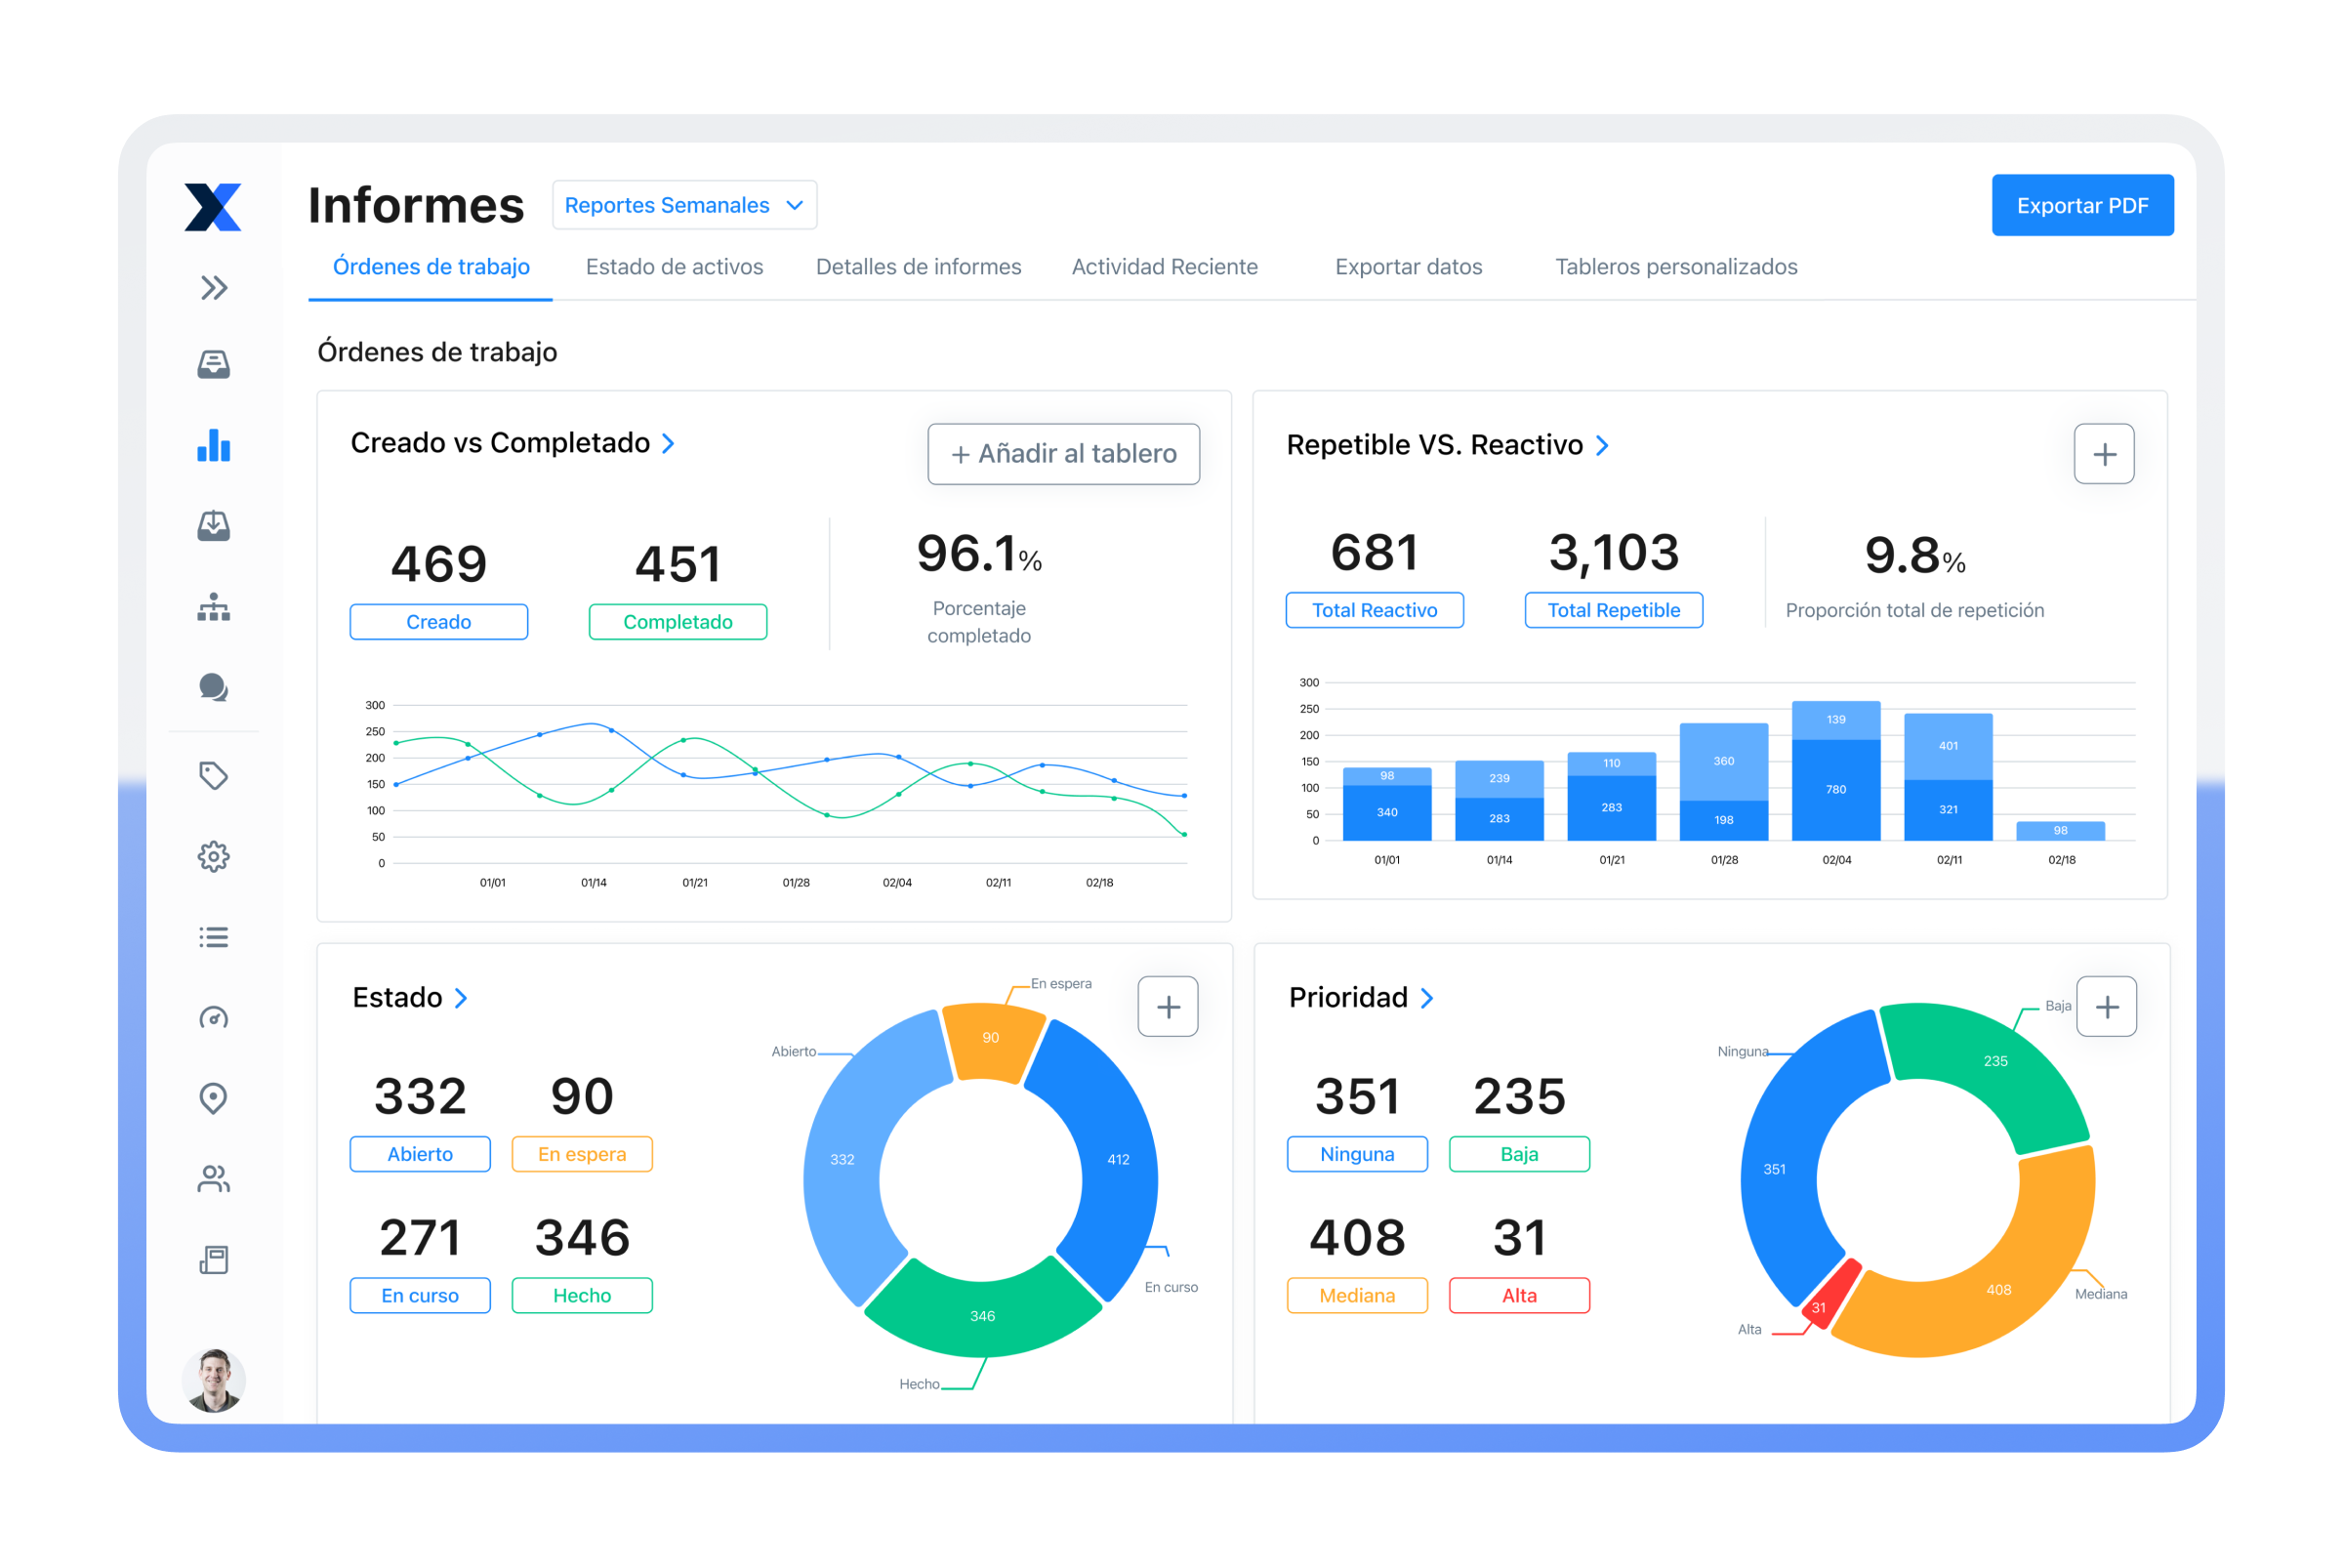Image resolution: width=2343 pixels, height=1568 pixels.
Task: Click the tag icon in sidebar
Action: pos(214,776)
